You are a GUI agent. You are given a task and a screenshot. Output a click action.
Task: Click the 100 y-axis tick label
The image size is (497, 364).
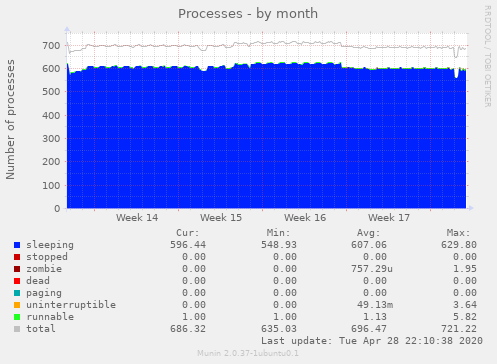[x=51, y=186]
